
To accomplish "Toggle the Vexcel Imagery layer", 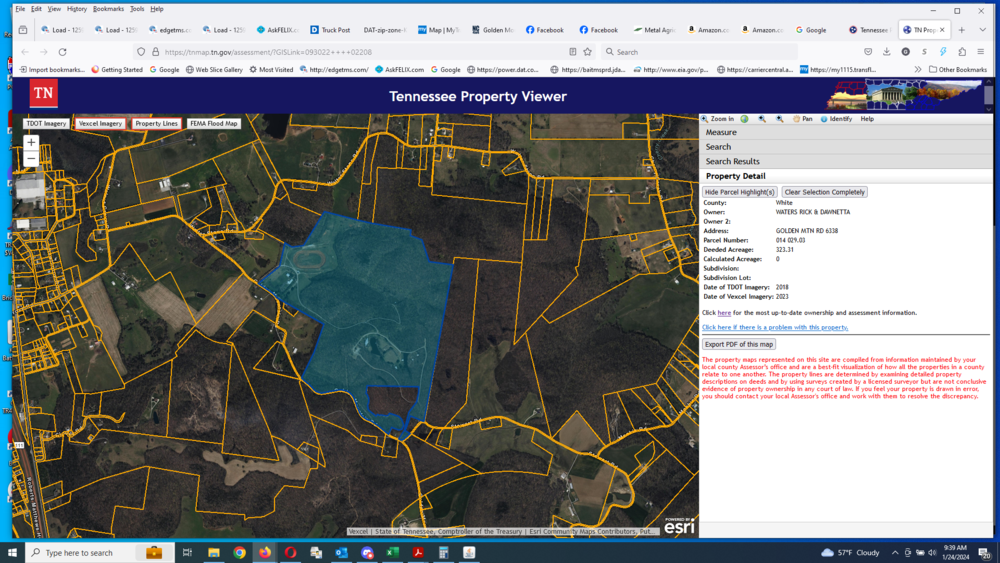I will (100, 124).
